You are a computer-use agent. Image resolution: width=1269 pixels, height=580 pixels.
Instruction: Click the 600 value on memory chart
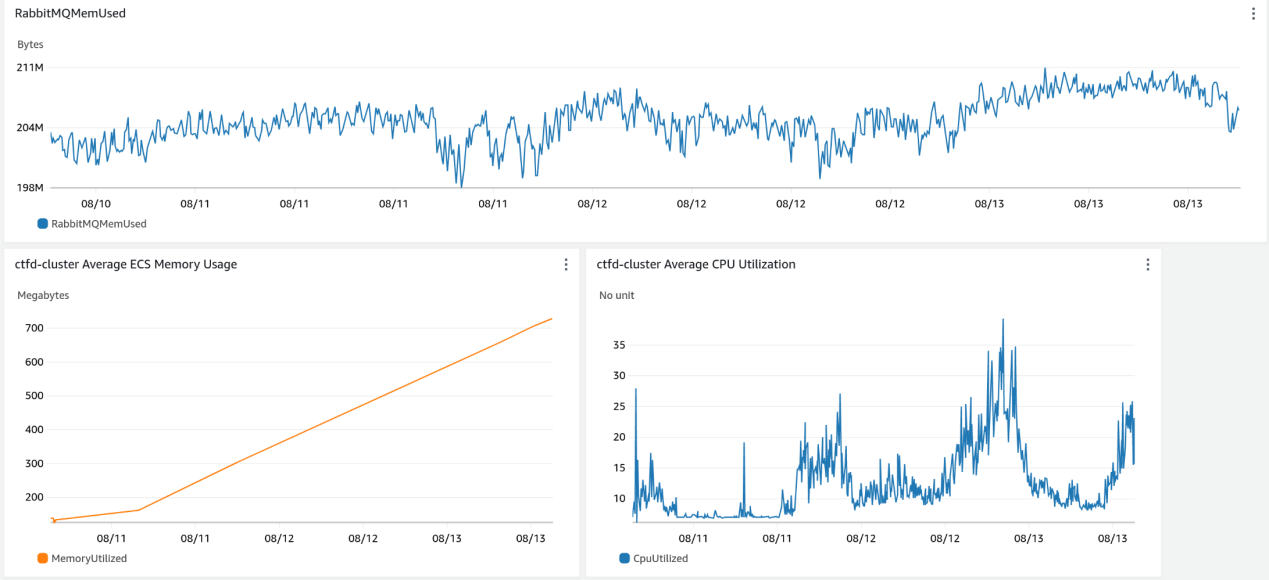35,362
